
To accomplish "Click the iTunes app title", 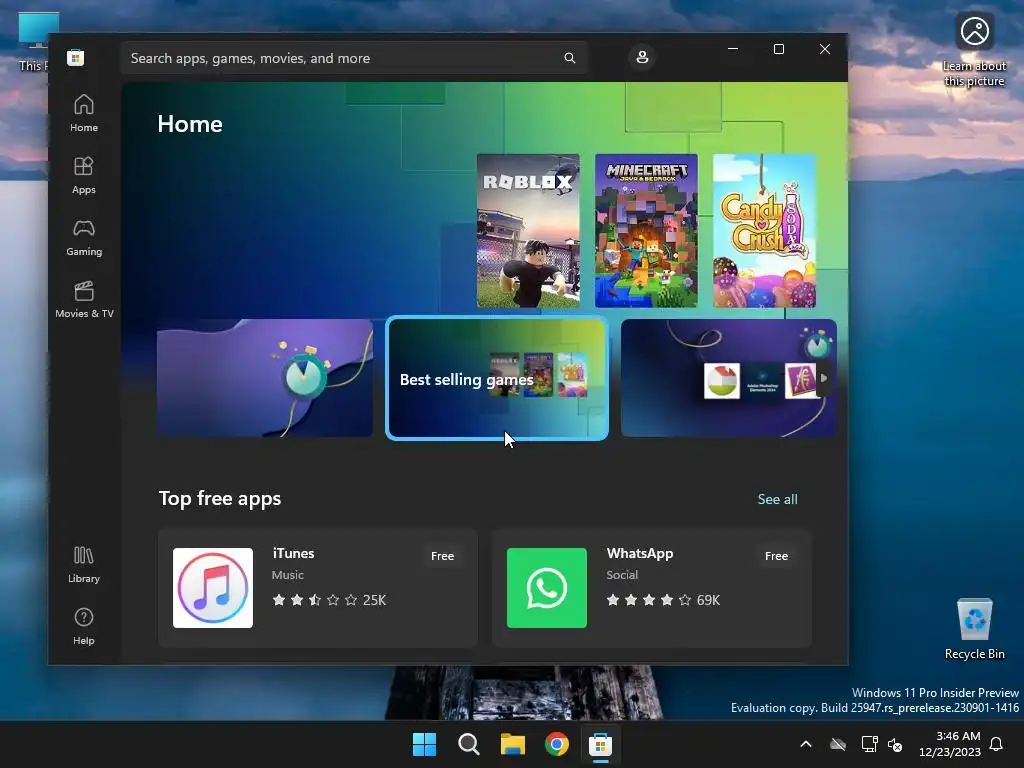I will (293, 553).
